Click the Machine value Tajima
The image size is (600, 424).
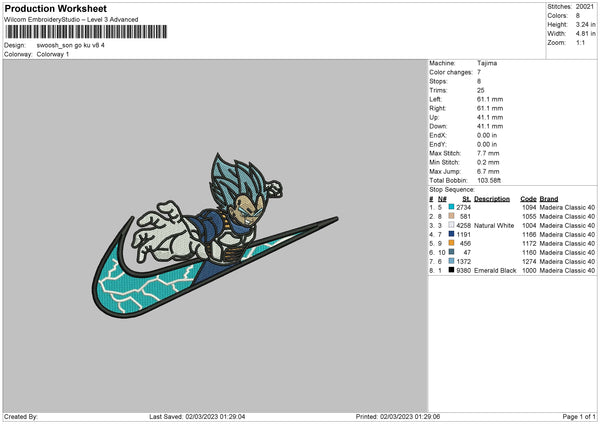[487, 63]
